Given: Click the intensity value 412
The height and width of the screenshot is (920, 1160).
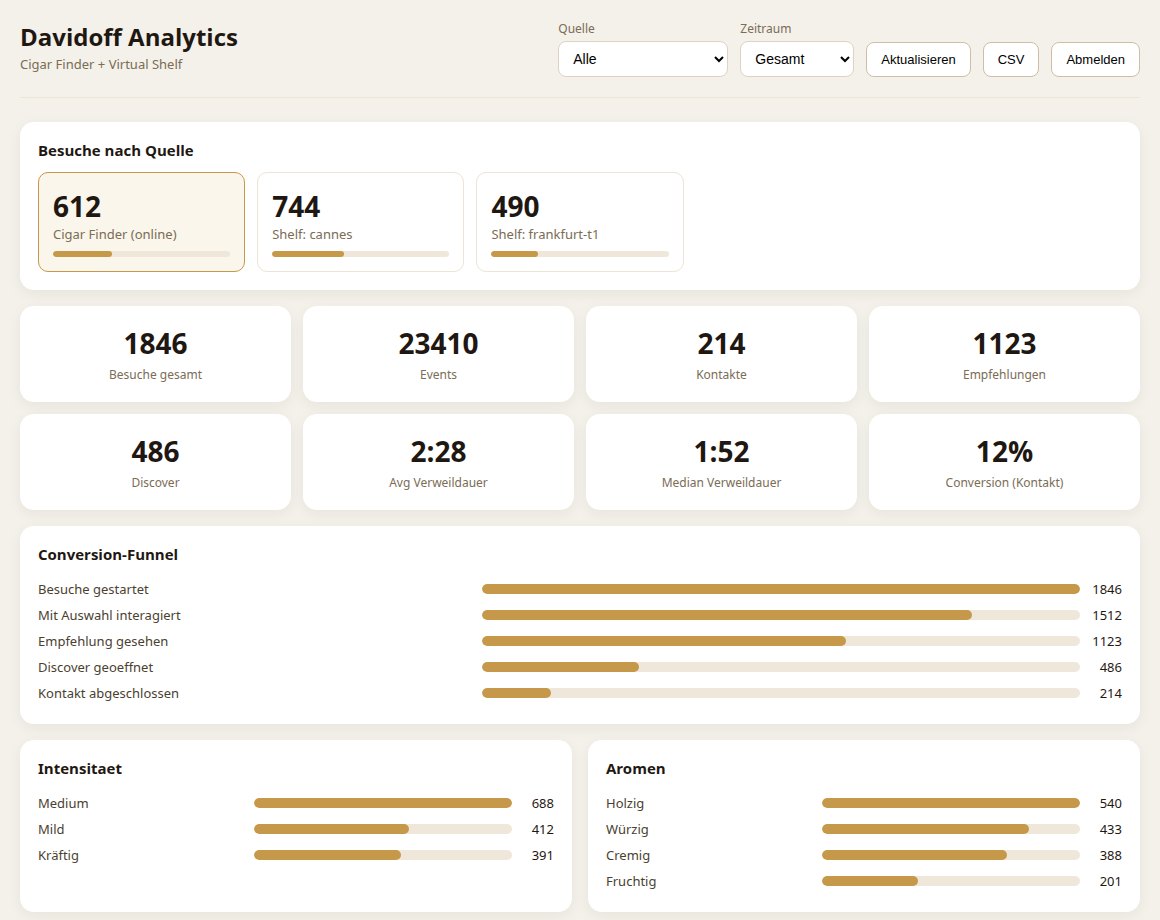Looking at the screenshot, I should (542, 829).
